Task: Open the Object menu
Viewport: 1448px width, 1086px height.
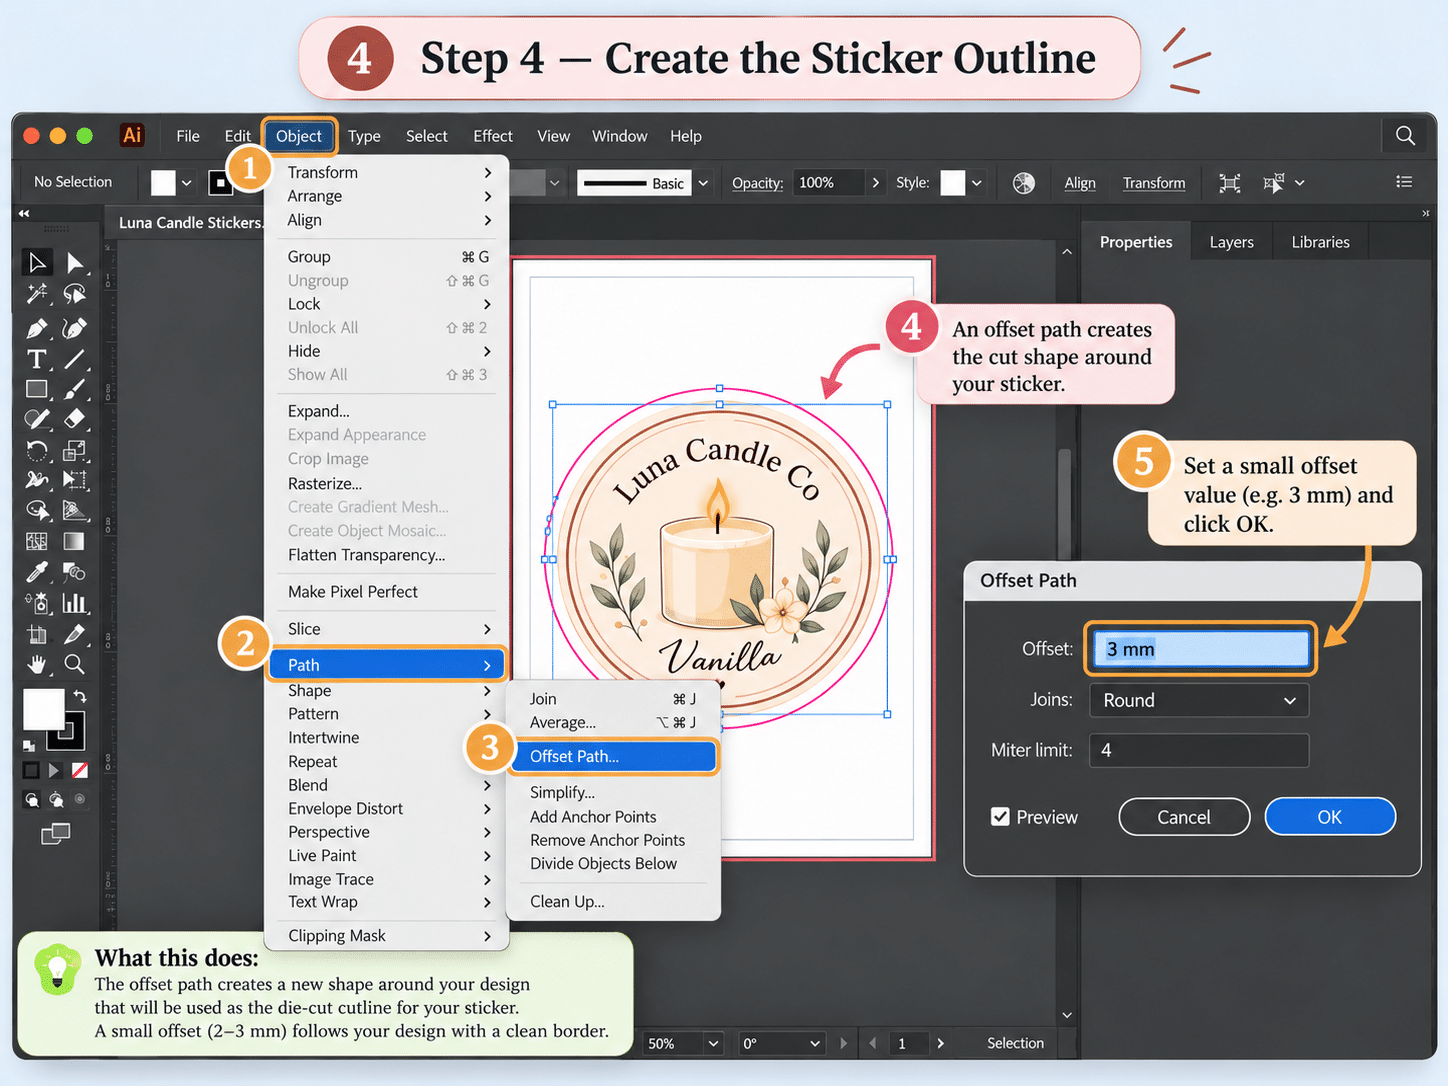Action: tap(299, 136)
